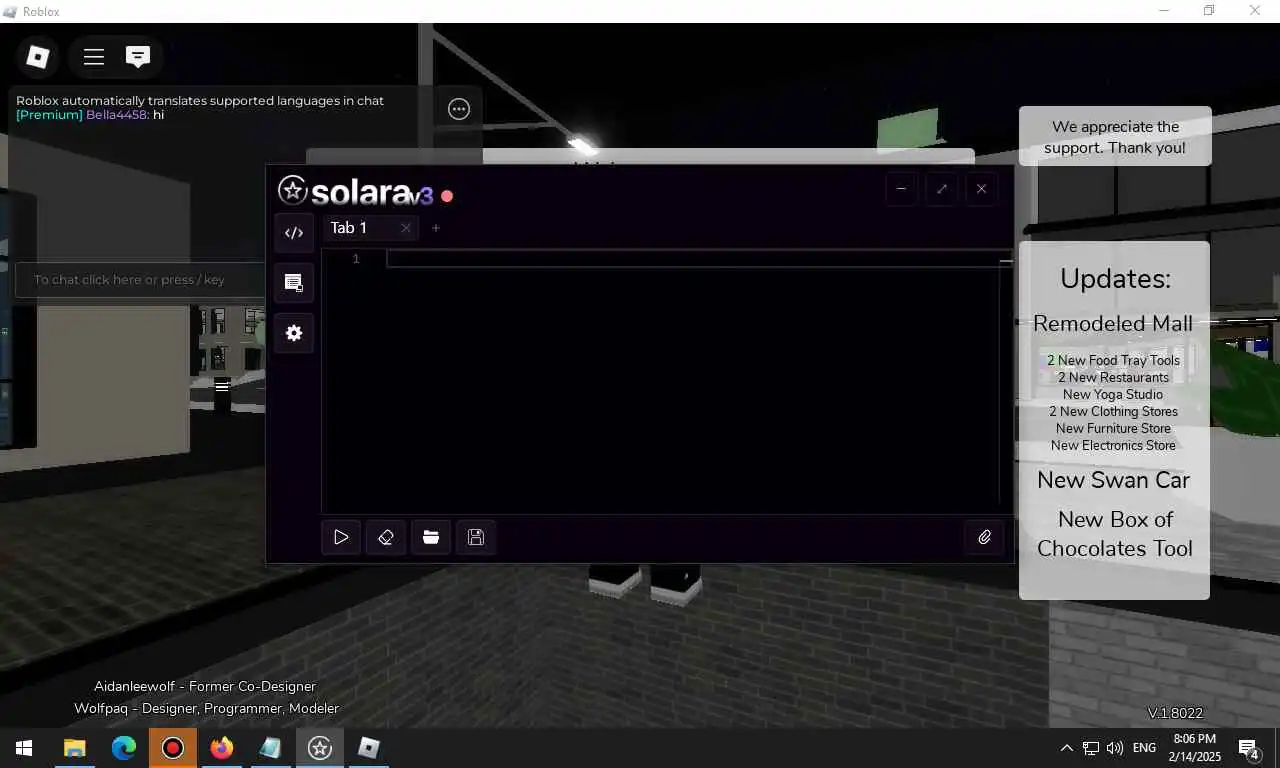Minimize the Solara window
The width and height of the screenshot is (1280, 768).
click(901, 188)
